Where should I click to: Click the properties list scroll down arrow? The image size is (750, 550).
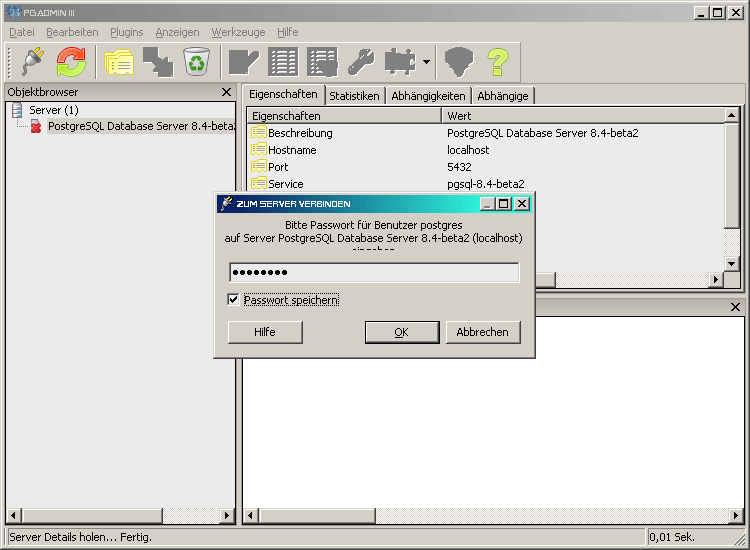[731, 264]
